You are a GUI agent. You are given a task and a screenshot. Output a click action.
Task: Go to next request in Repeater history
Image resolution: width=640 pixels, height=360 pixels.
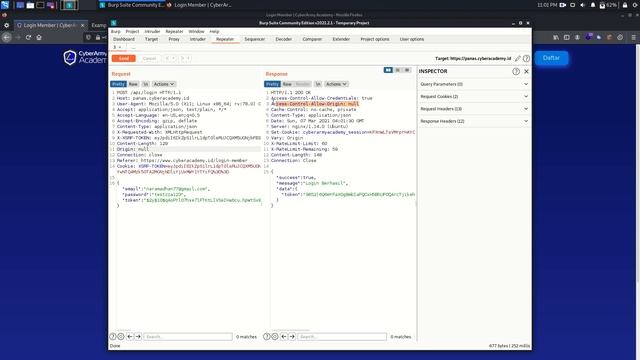pos(182,58)
